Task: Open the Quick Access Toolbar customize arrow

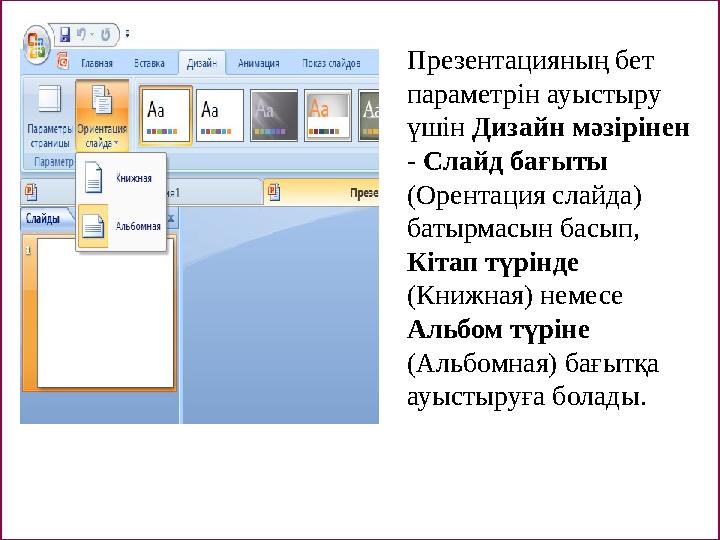Action: click(x=127, y=34)
